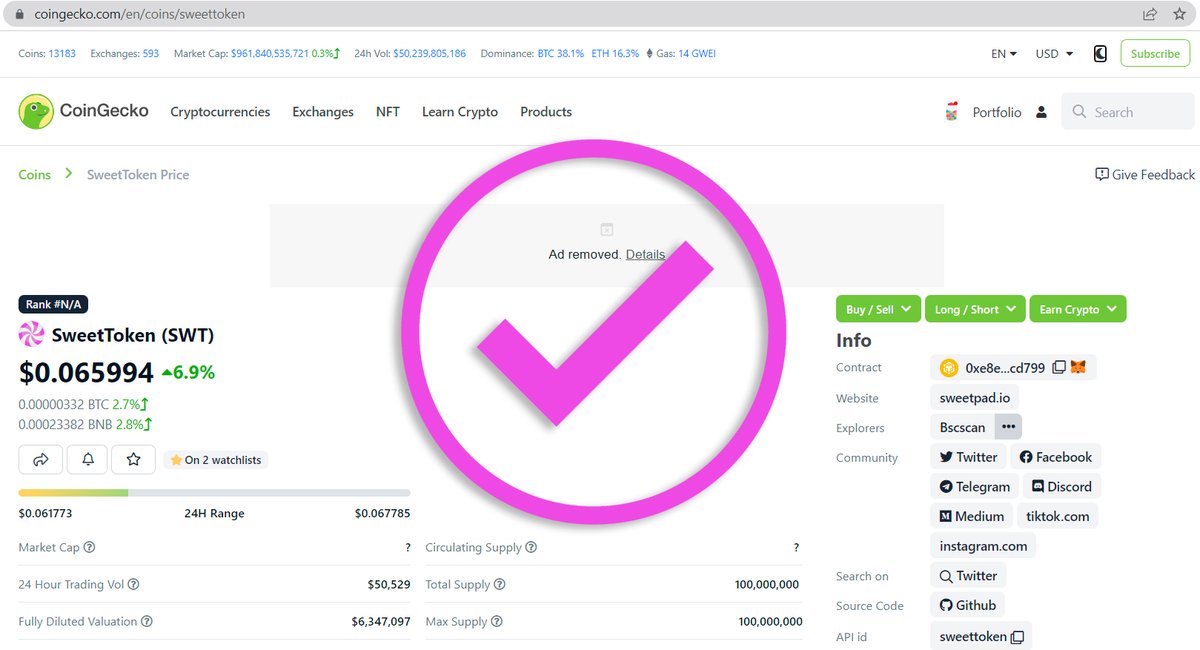
Task: Open the EN language dropdown
Action: [x=1004, y=54]
